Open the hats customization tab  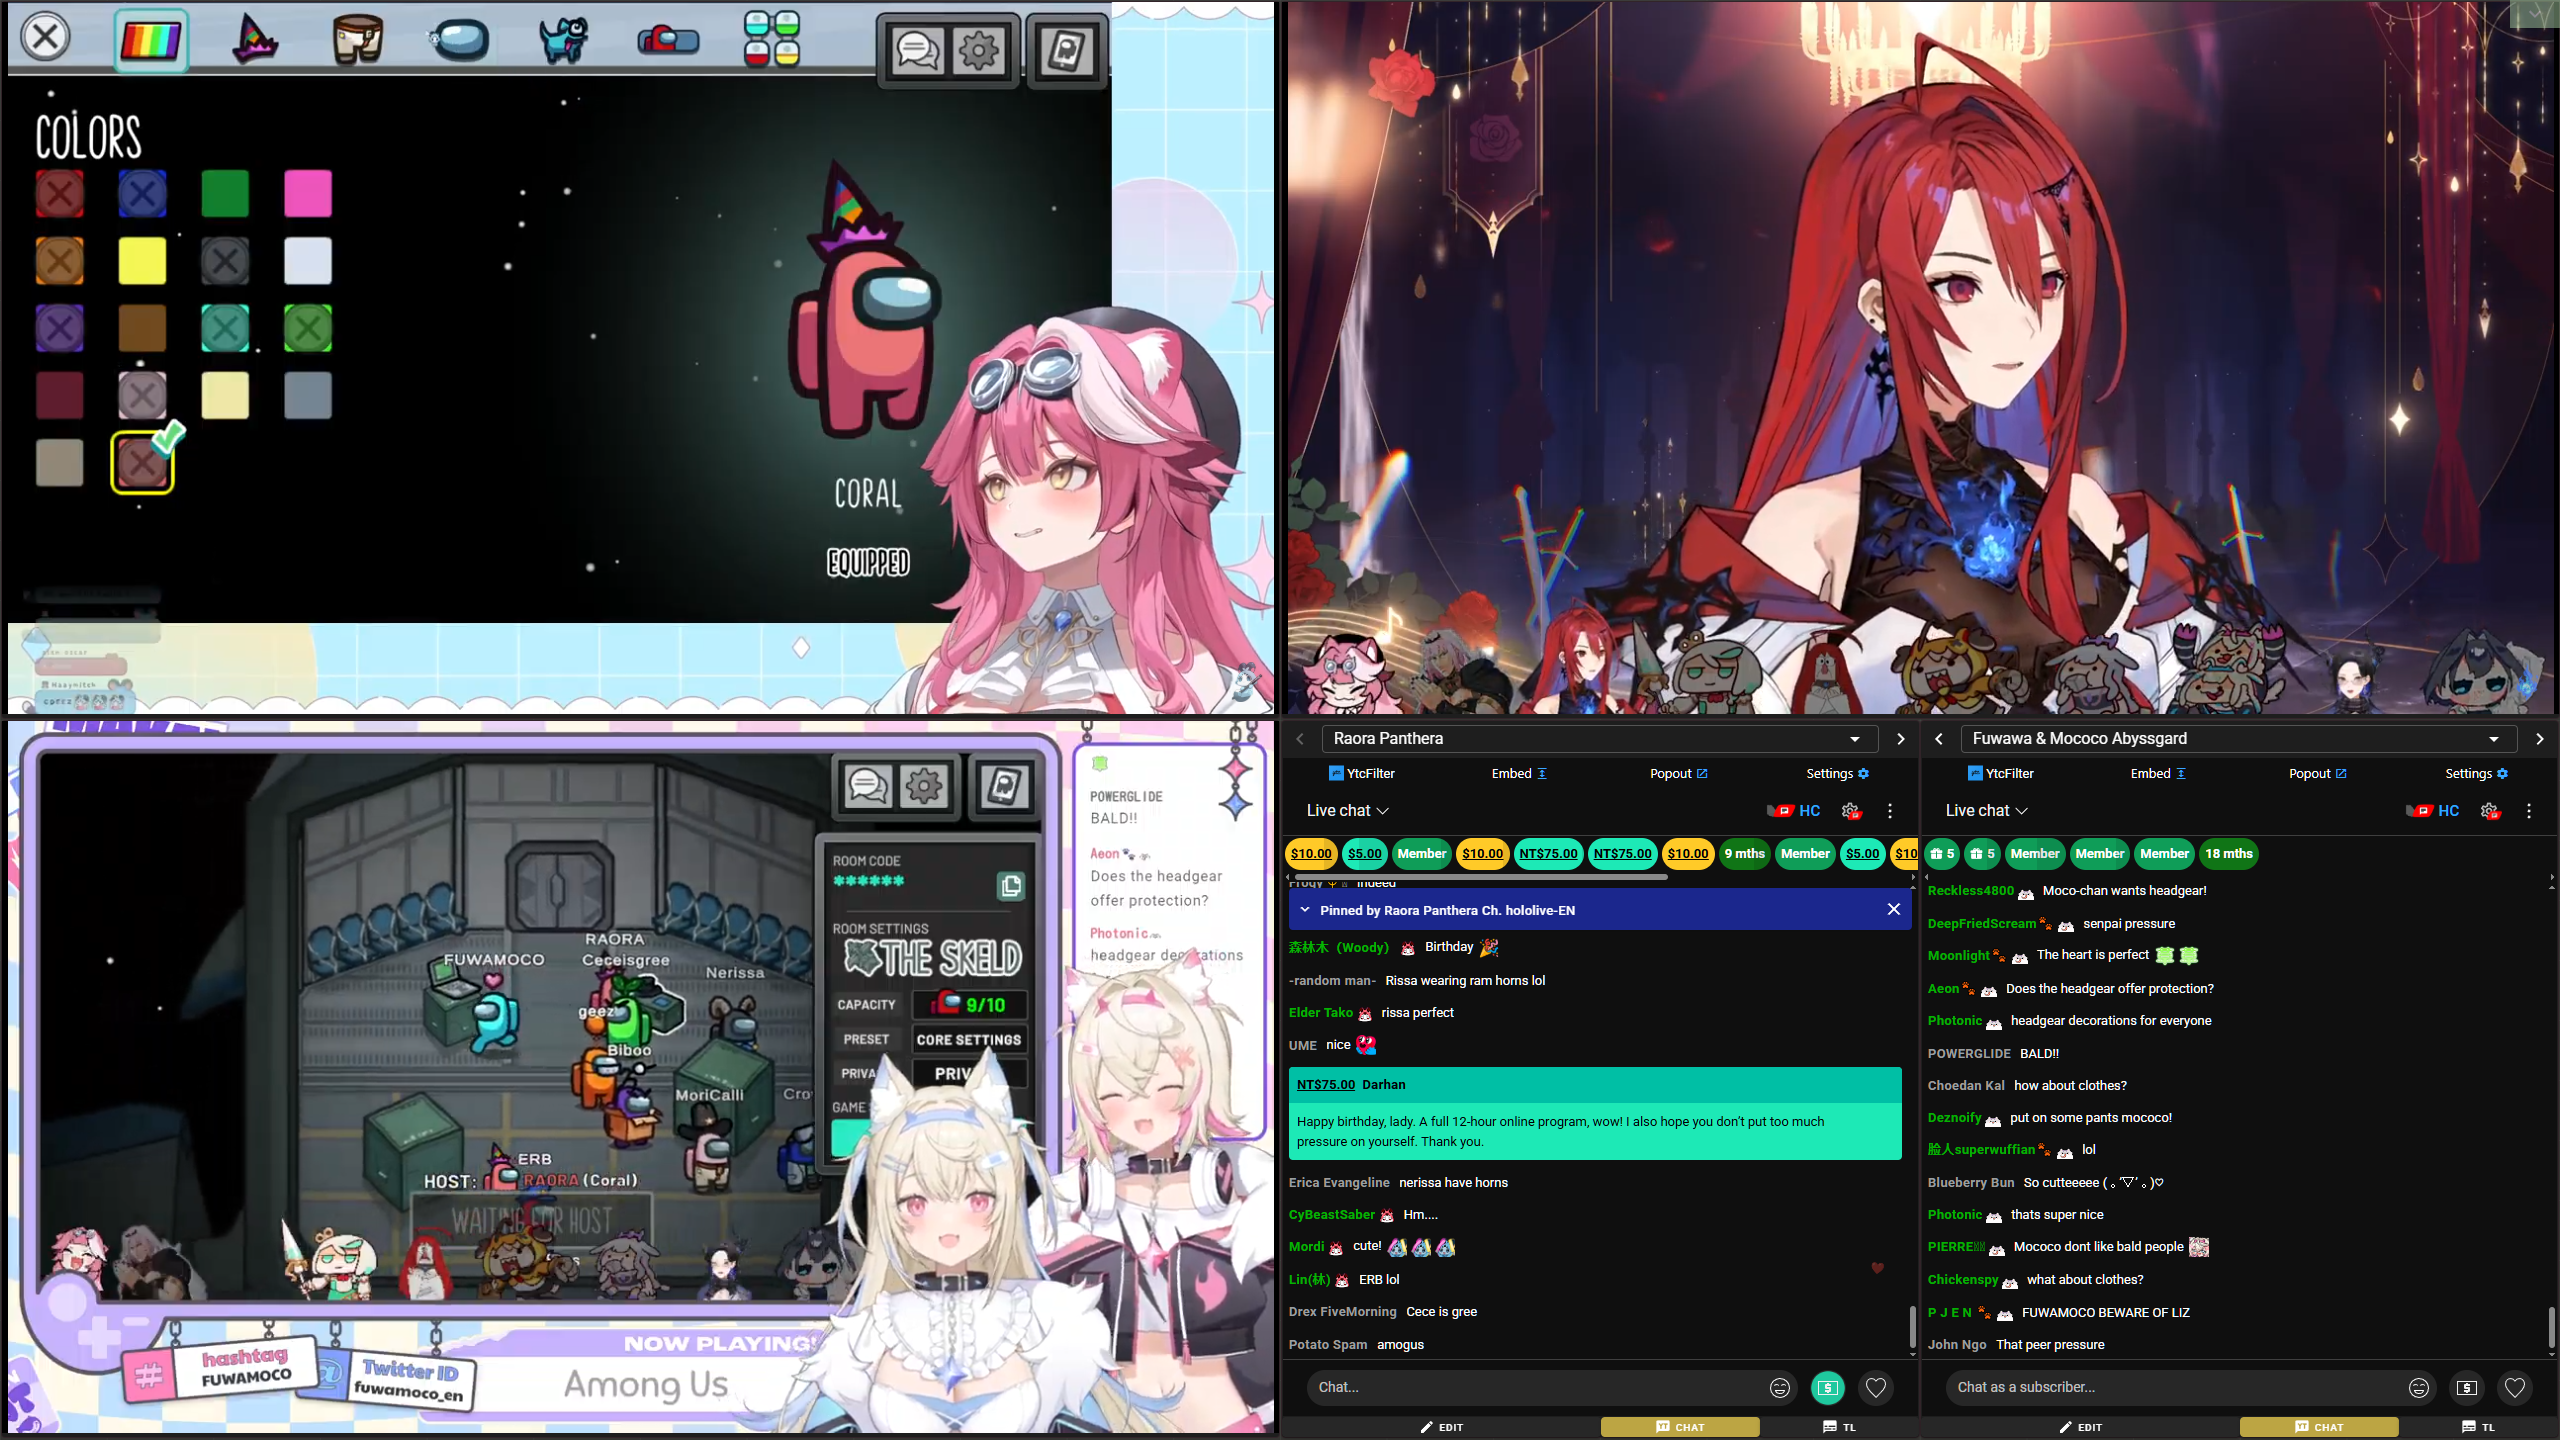click(254, 40)
